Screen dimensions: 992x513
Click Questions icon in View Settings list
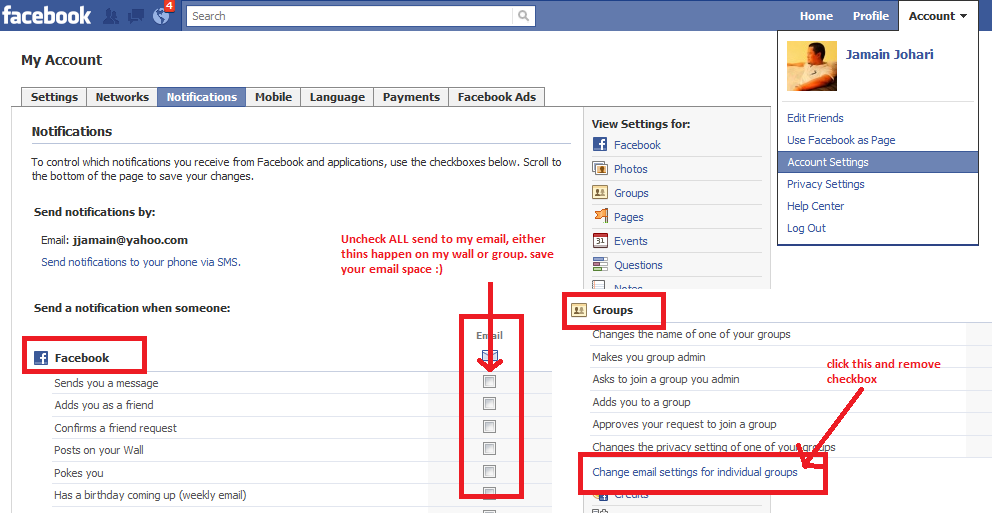point(600,264)
